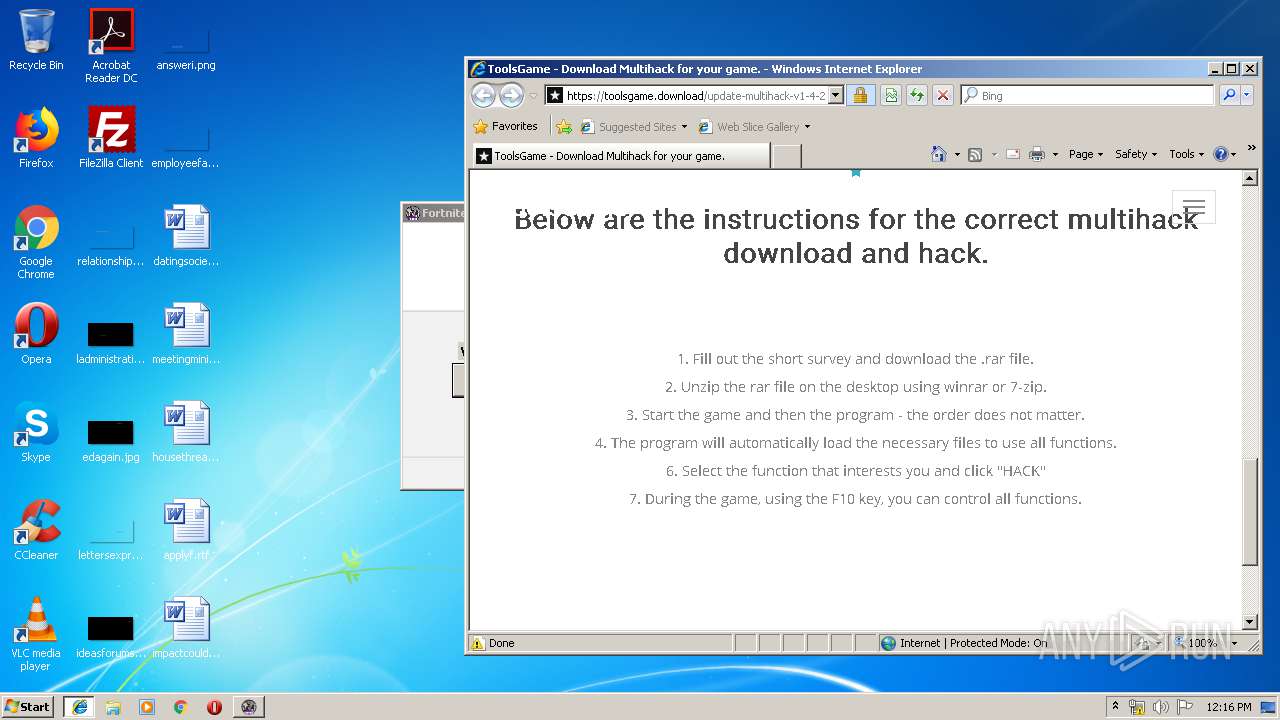Select the ToolsGame tab

621,156
